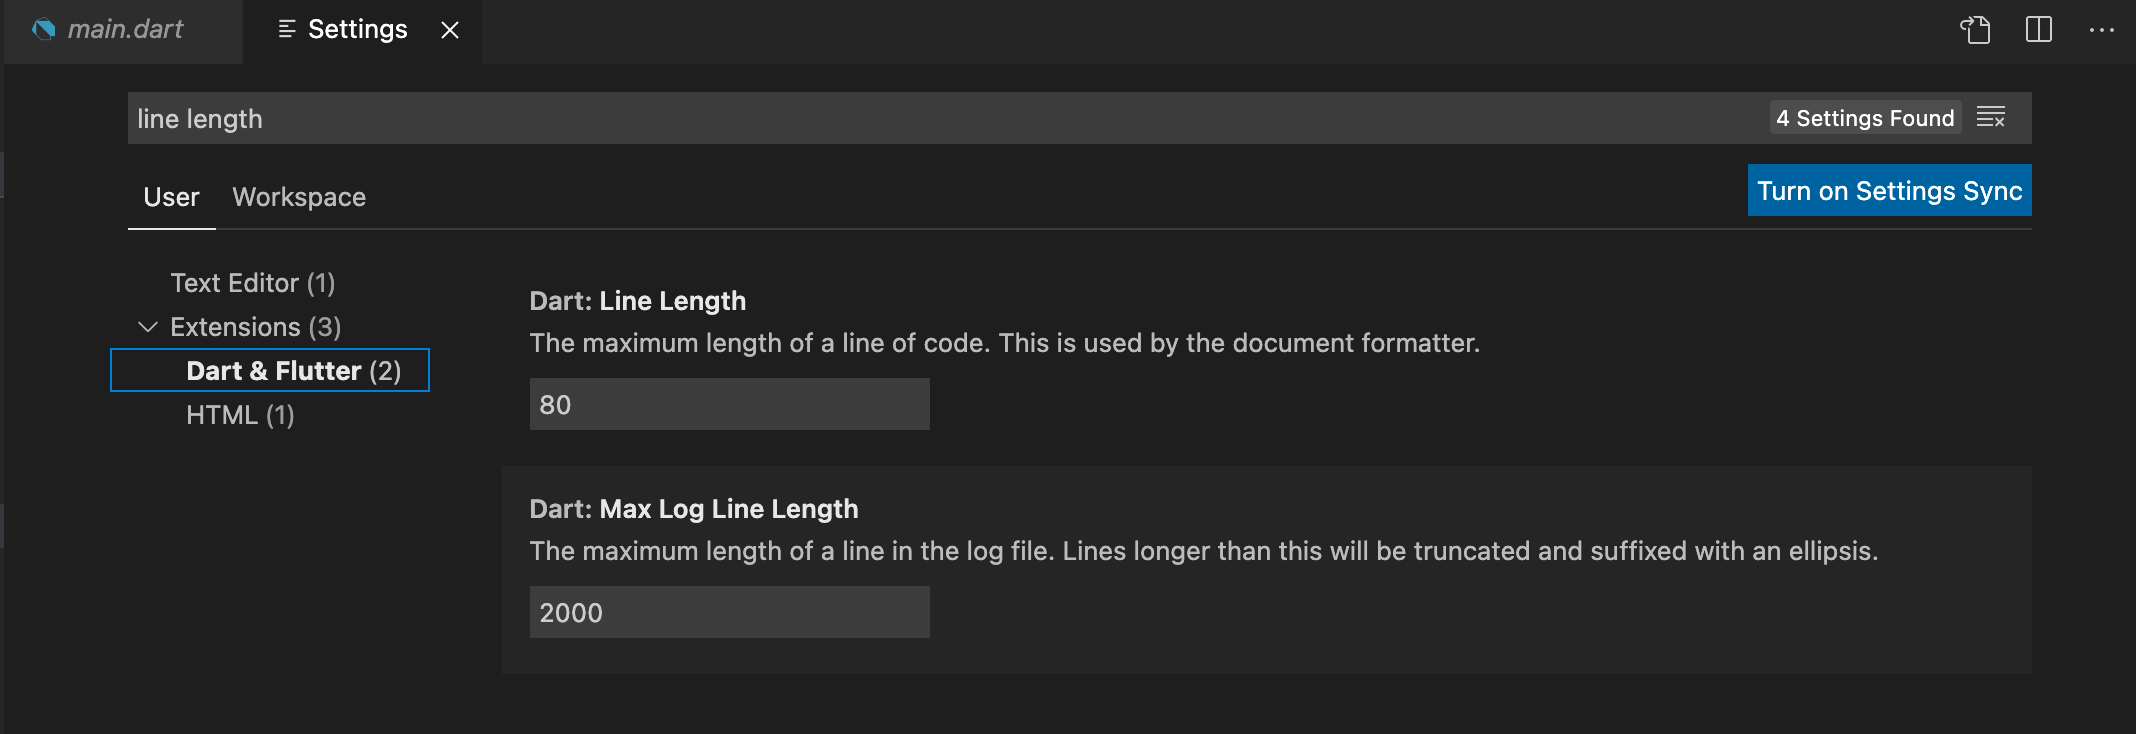Click the Settings tab list icon
2136x734 pixels.
tap(287, 30)
